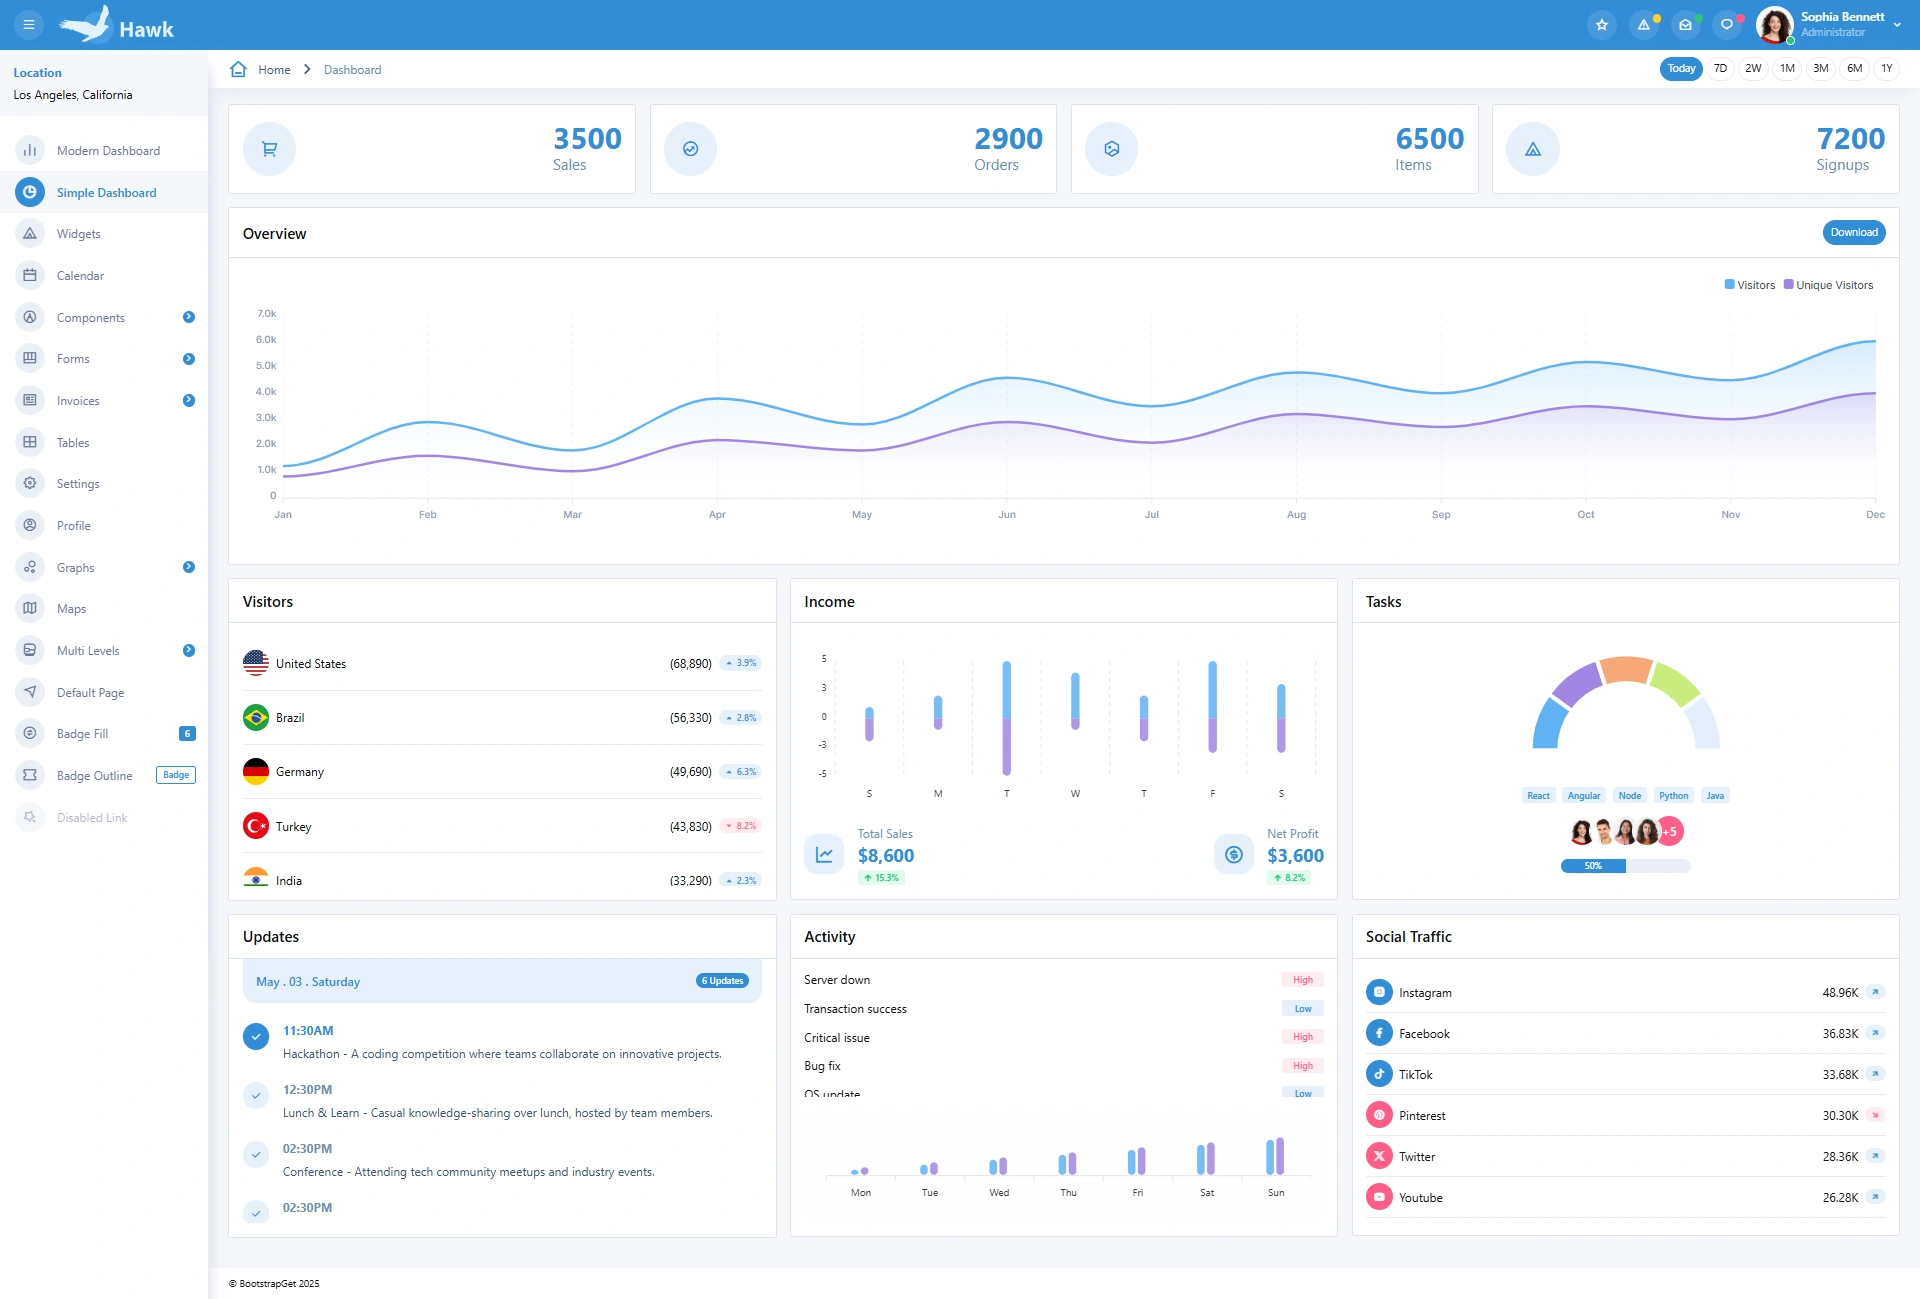Click the +5 team members avatar
1920x1299 pixels.
tap(1670, 831)
